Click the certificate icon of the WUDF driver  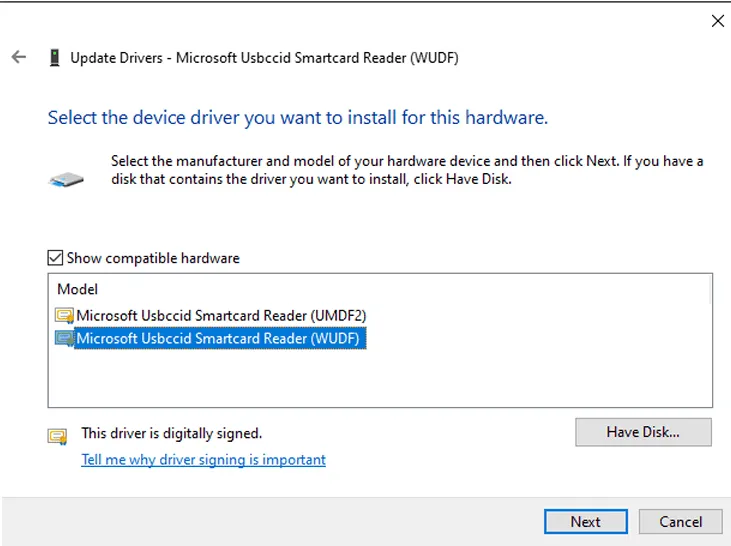point(64,339)
